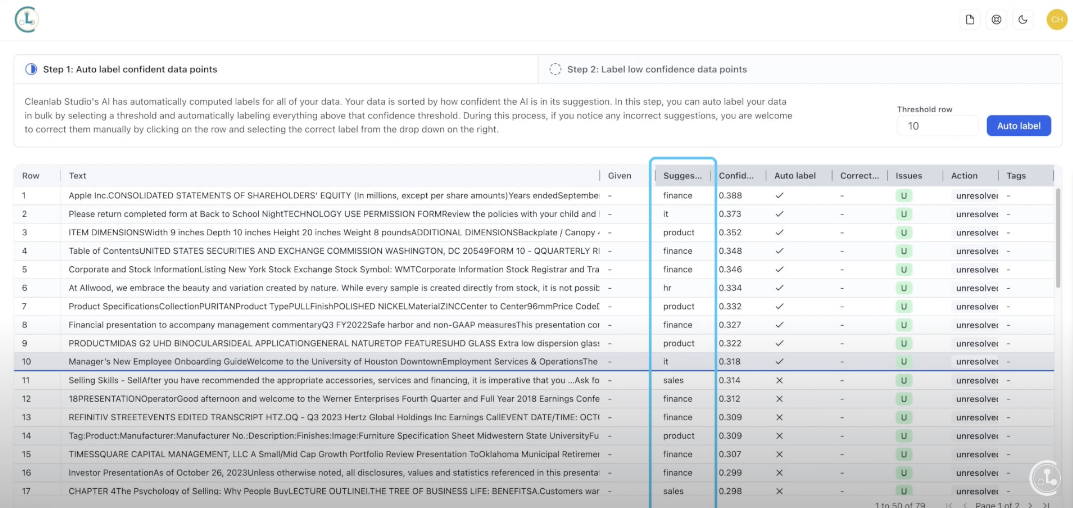The width and height of the screenshot is (1073, 508).
Task: Click the auto label checkmark in row 10
Action: 779,361
